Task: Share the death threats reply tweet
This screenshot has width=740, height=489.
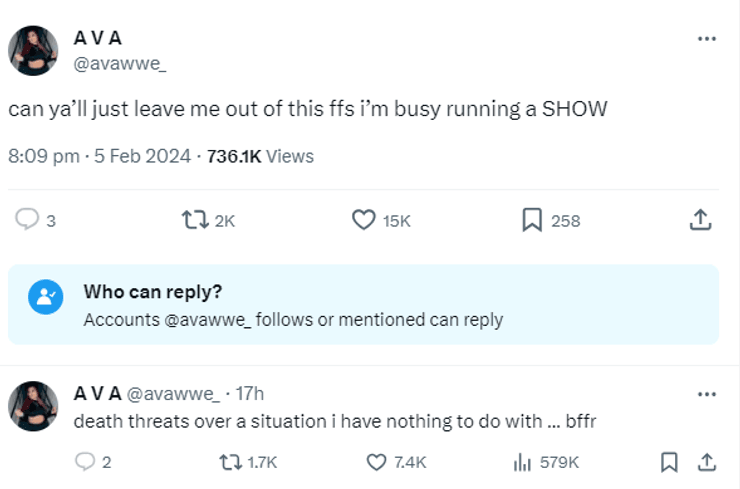Action: coord(706,461)
